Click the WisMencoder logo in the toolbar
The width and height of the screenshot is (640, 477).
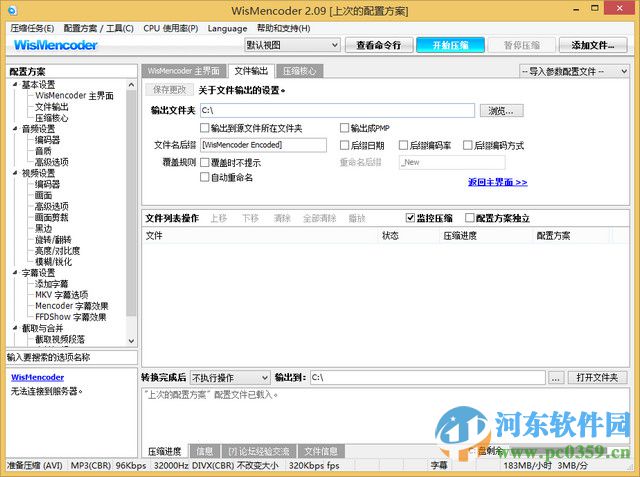click(56, 45)
